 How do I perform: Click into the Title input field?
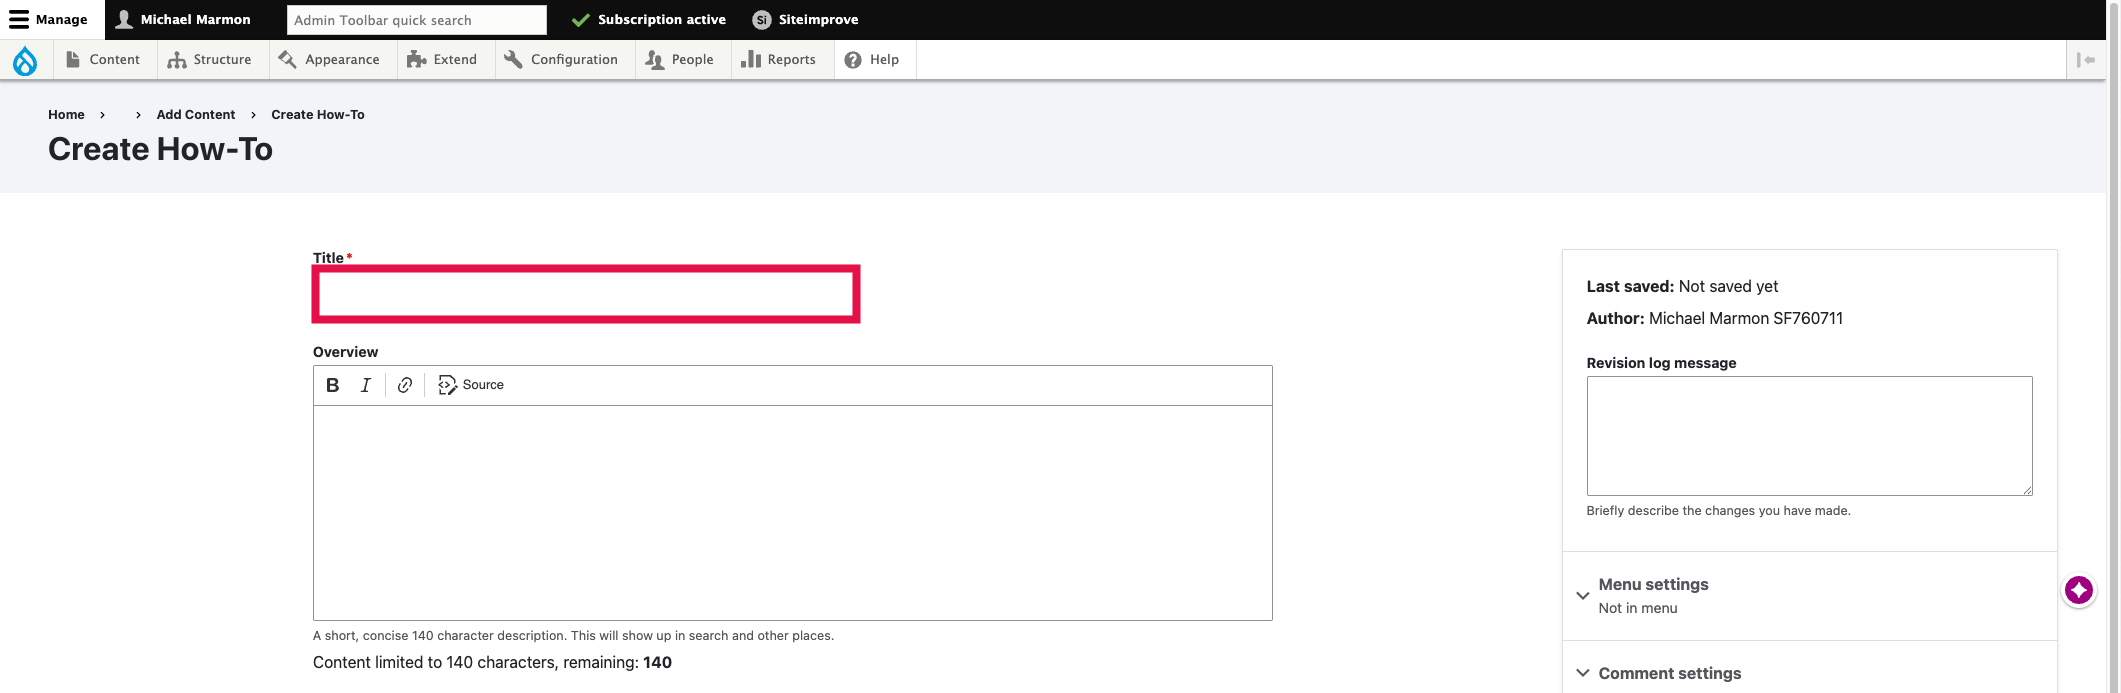pyautogui.click(x=586, y=294)
